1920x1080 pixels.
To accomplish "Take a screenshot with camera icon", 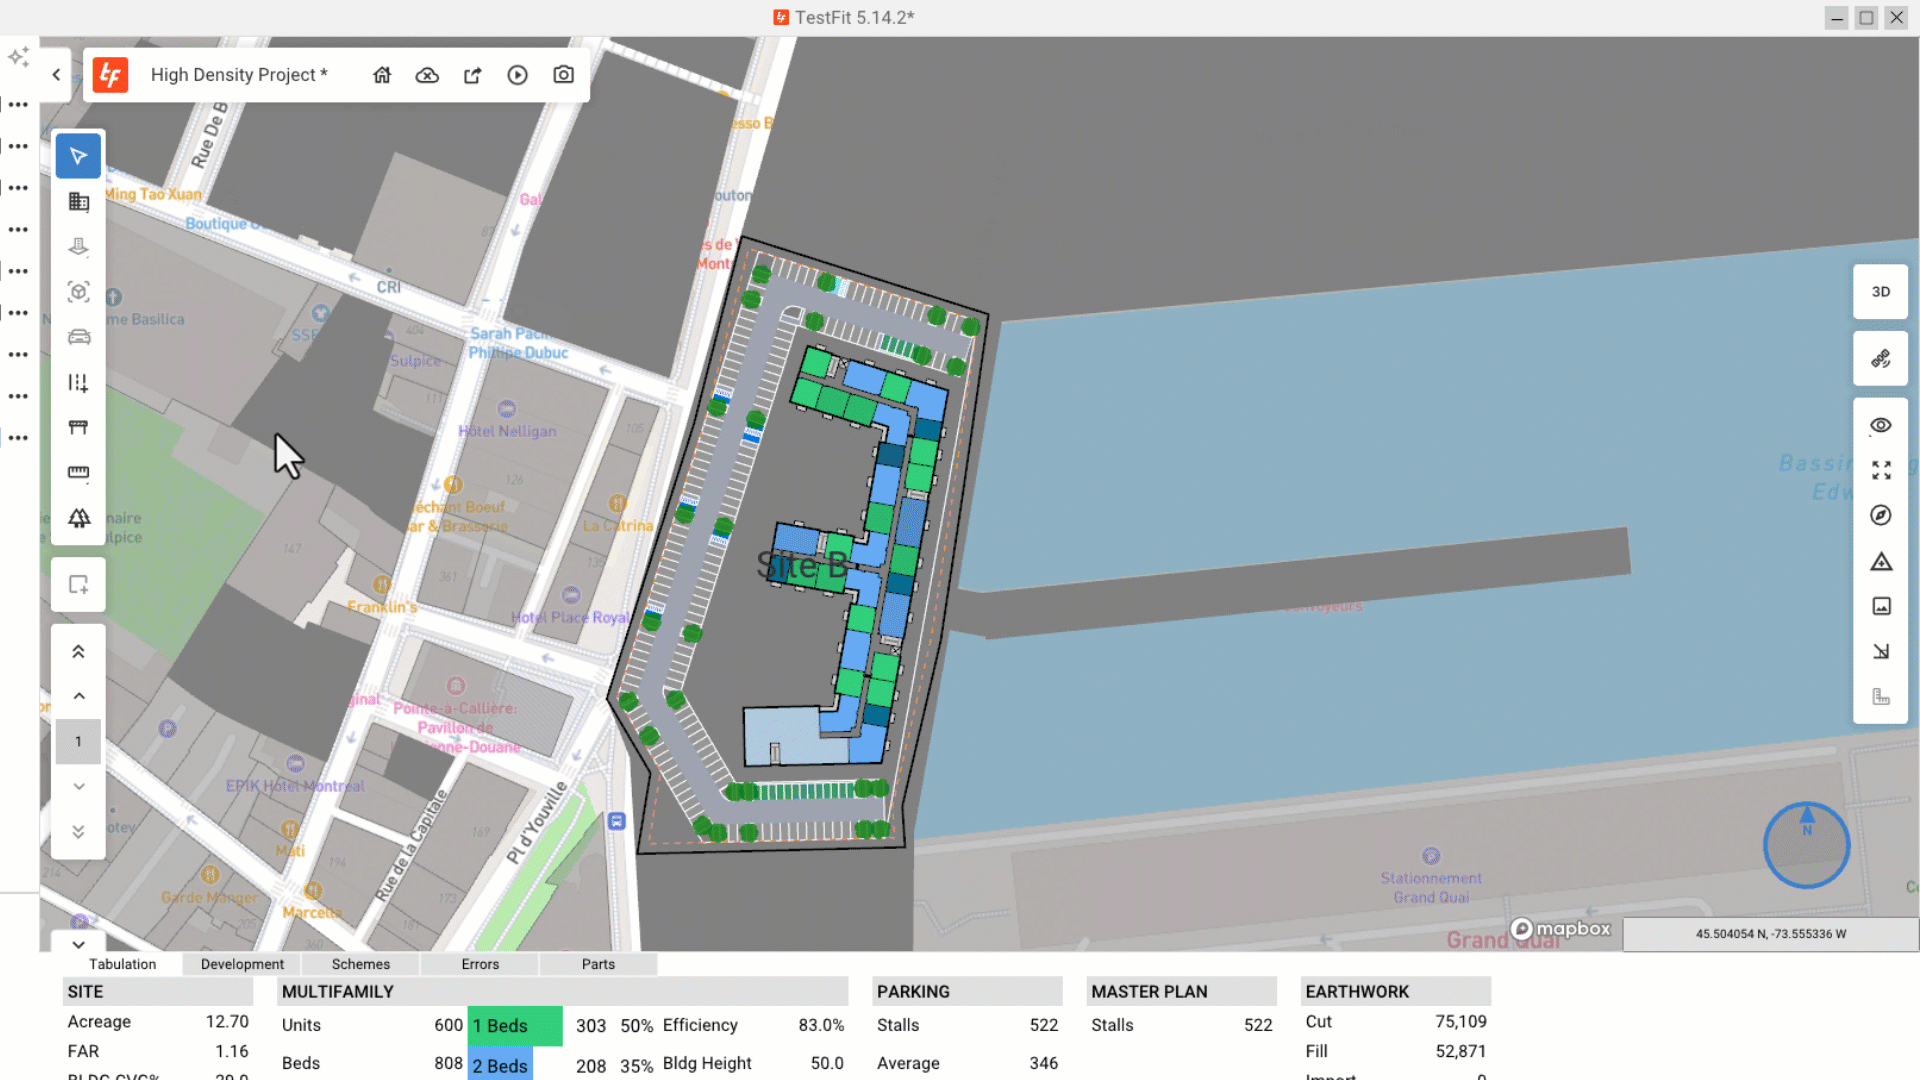I will pyautogui.click(x=563, y=75).
